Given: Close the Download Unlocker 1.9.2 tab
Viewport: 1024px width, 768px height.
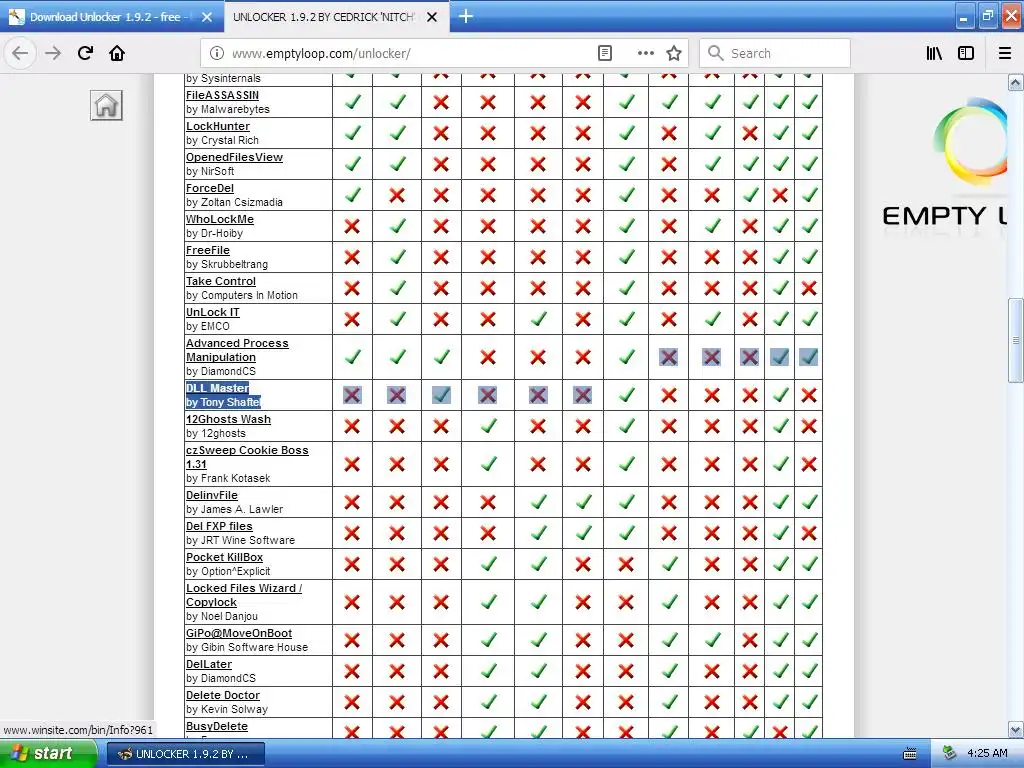Looking at the screenshot, I should coord(206,17).
